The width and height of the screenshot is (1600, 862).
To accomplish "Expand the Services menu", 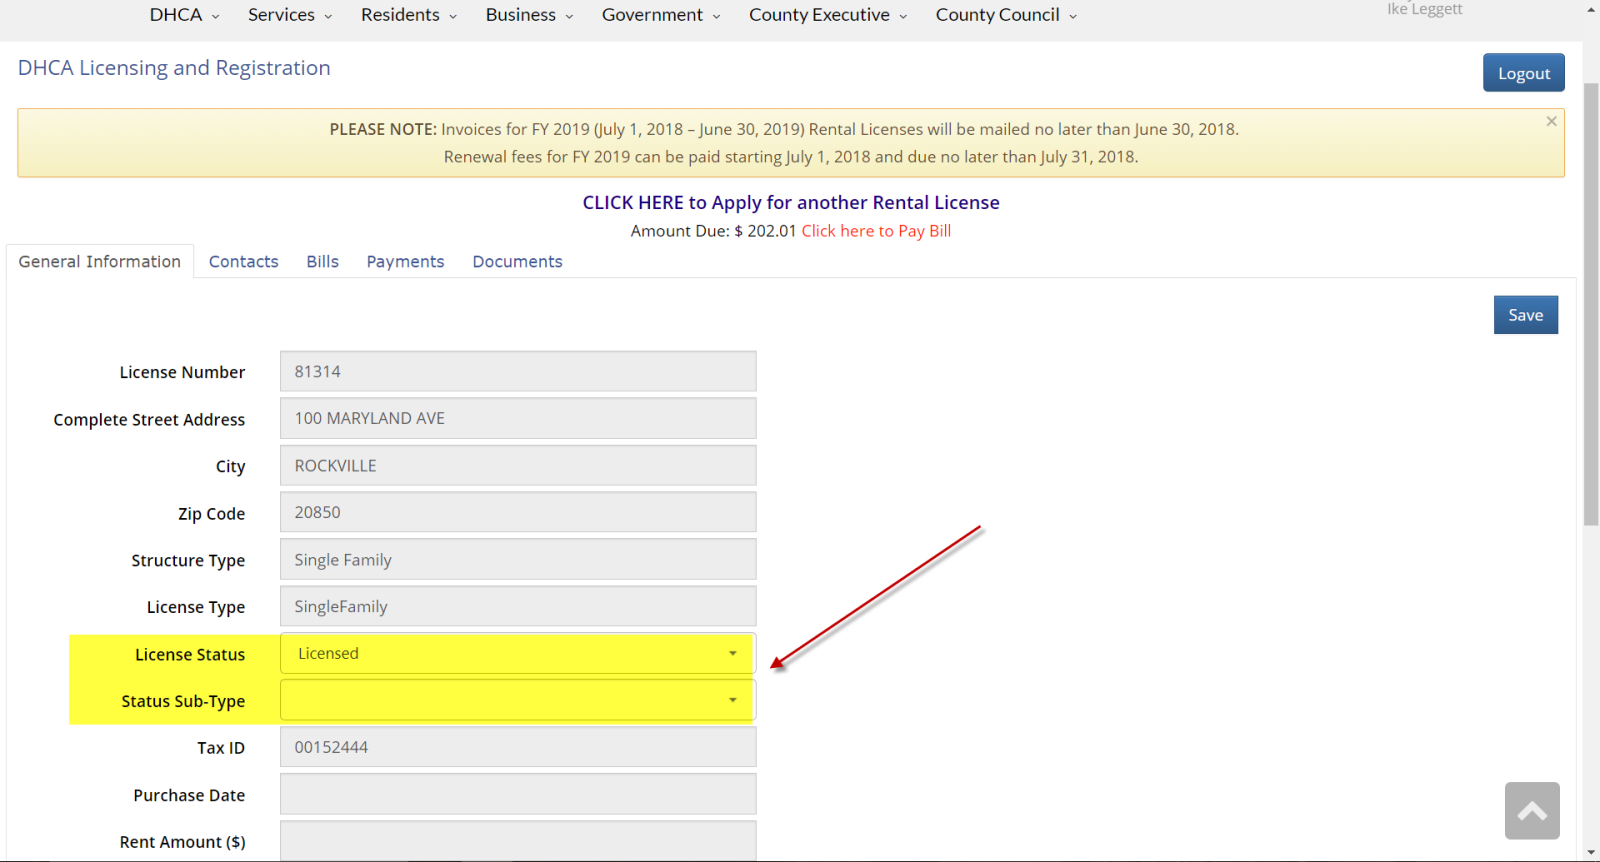I will (x=290, y=15).
